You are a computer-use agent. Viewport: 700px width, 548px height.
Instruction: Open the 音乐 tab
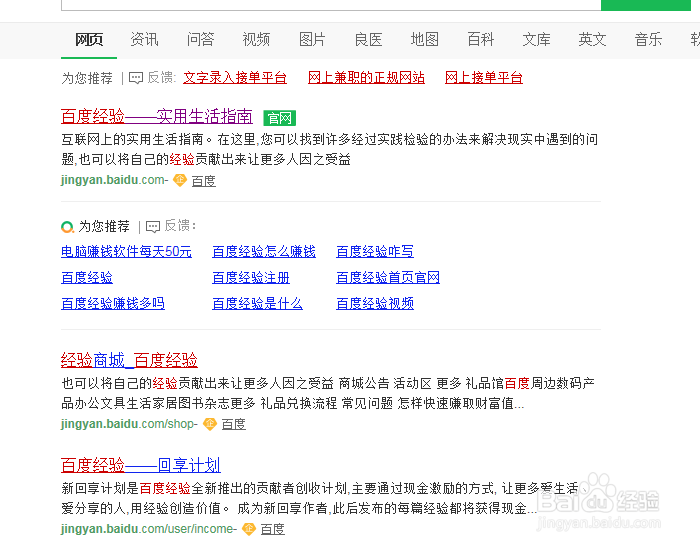(x=649, y=40)
